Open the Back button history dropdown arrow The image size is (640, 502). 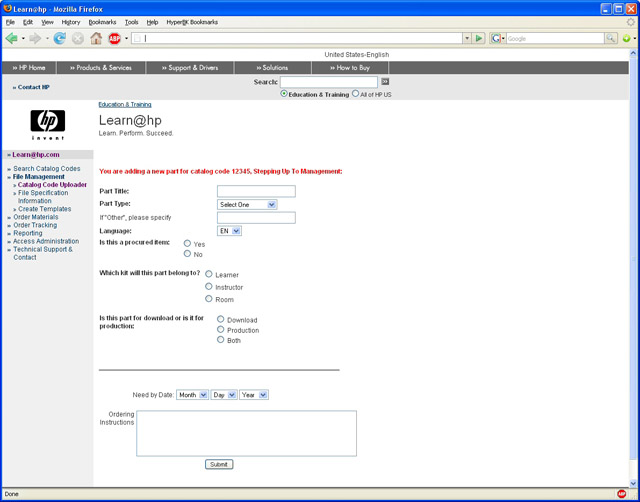(x=23, y=38)
